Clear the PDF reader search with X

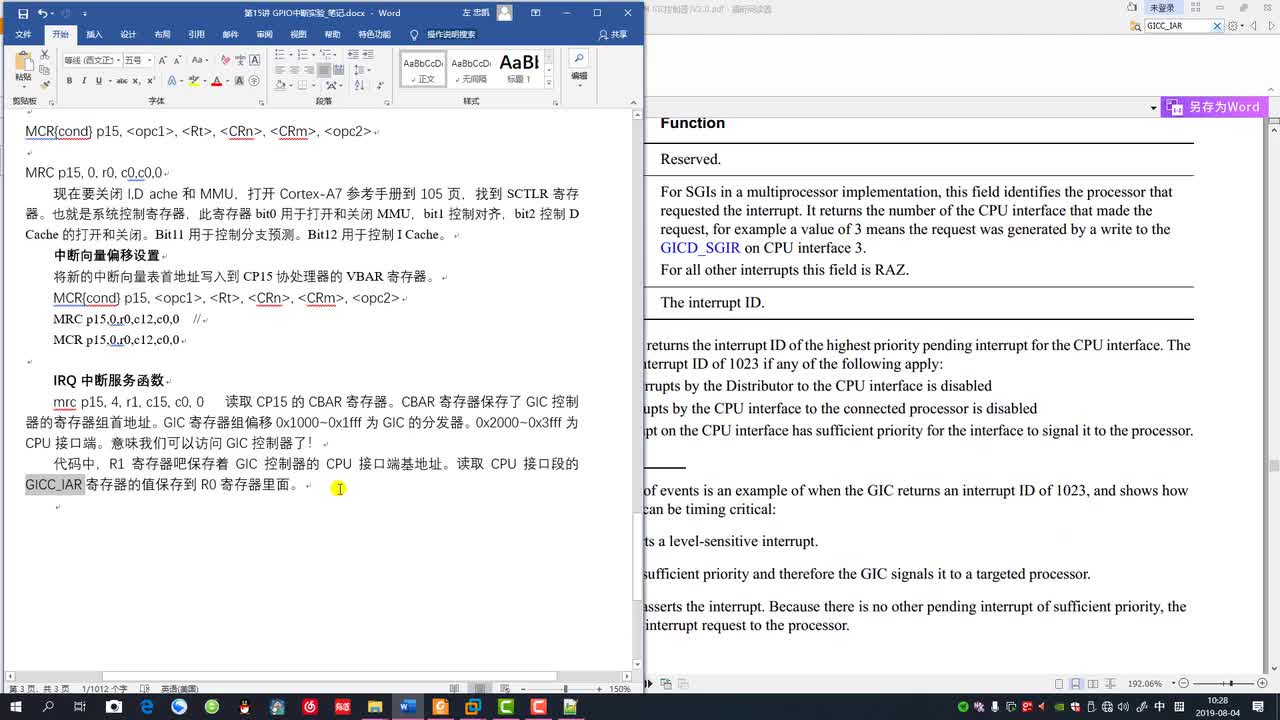[1217, 26]
